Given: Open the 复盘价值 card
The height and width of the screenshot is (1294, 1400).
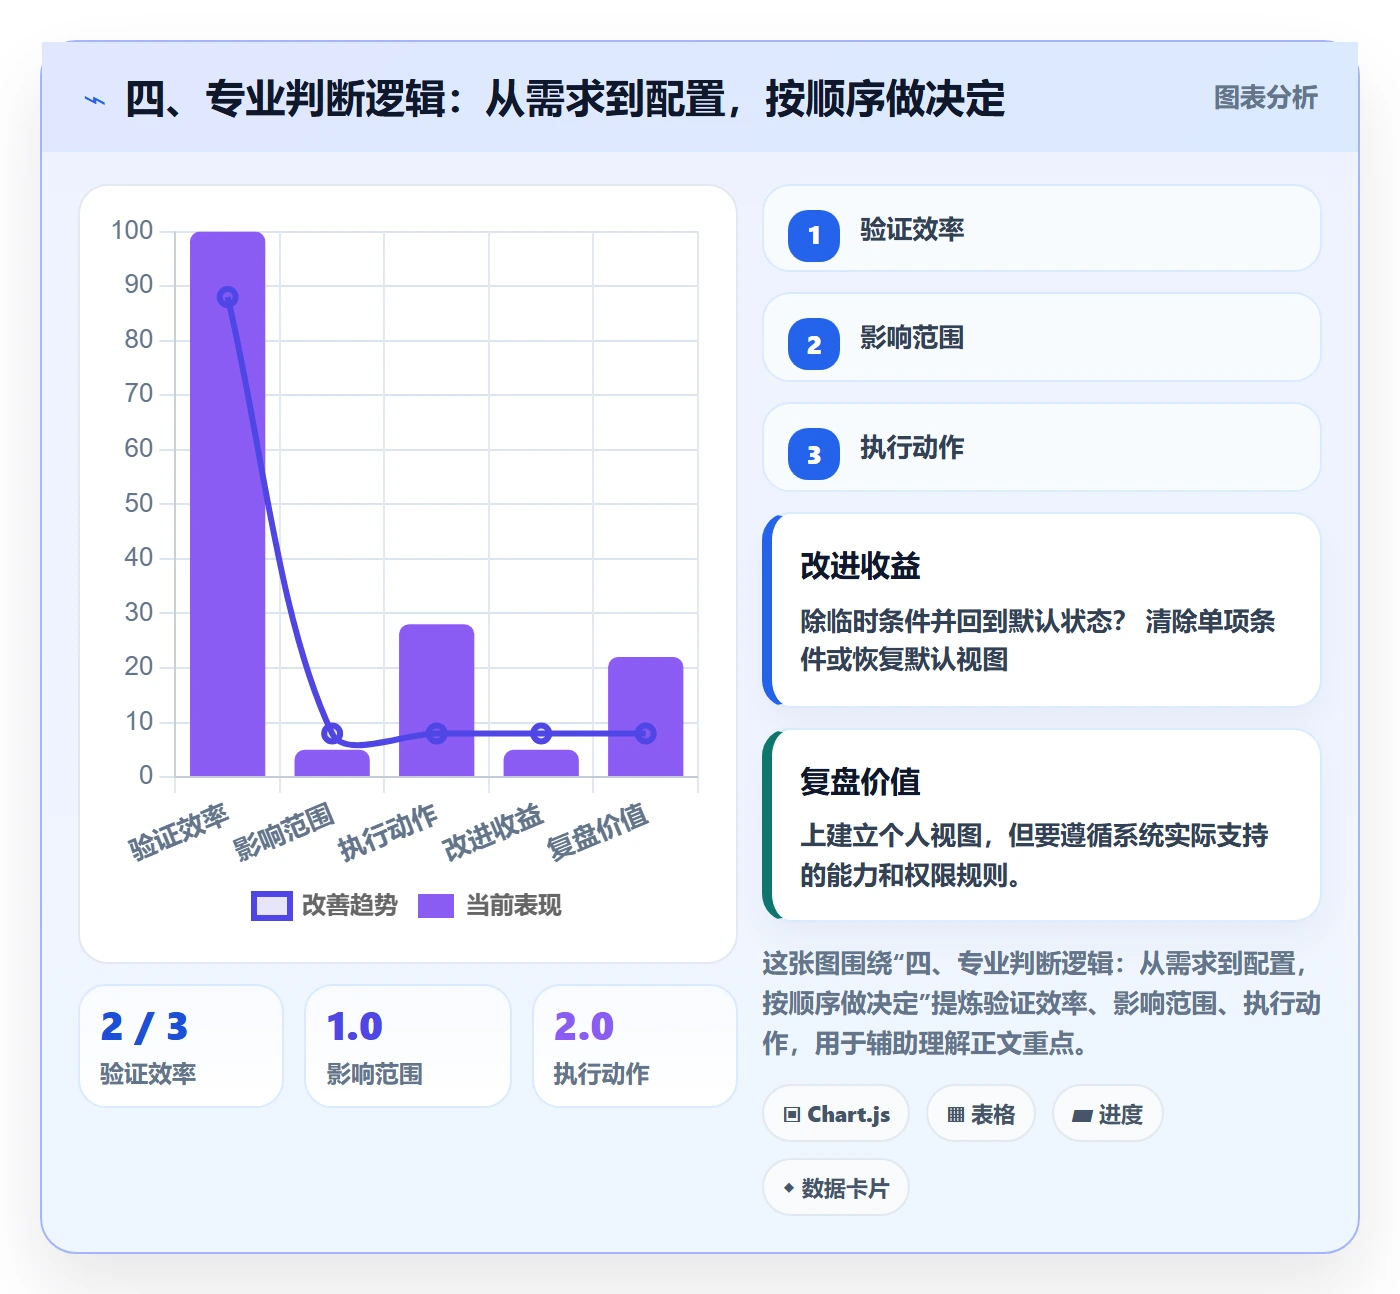Looking at the screenshot, I should coord(1042,825).
